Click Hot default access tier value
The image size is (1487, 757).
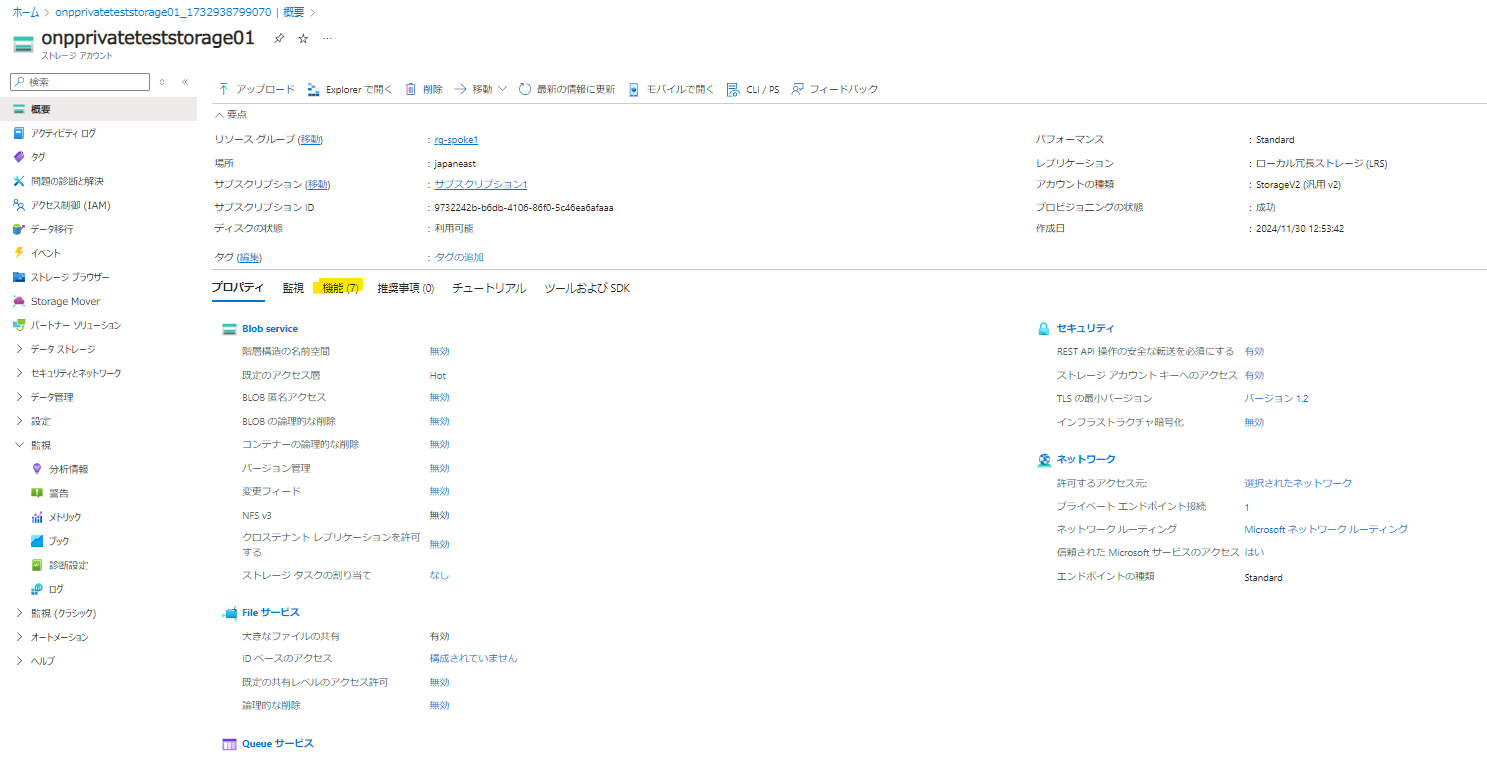coord(438,375)
